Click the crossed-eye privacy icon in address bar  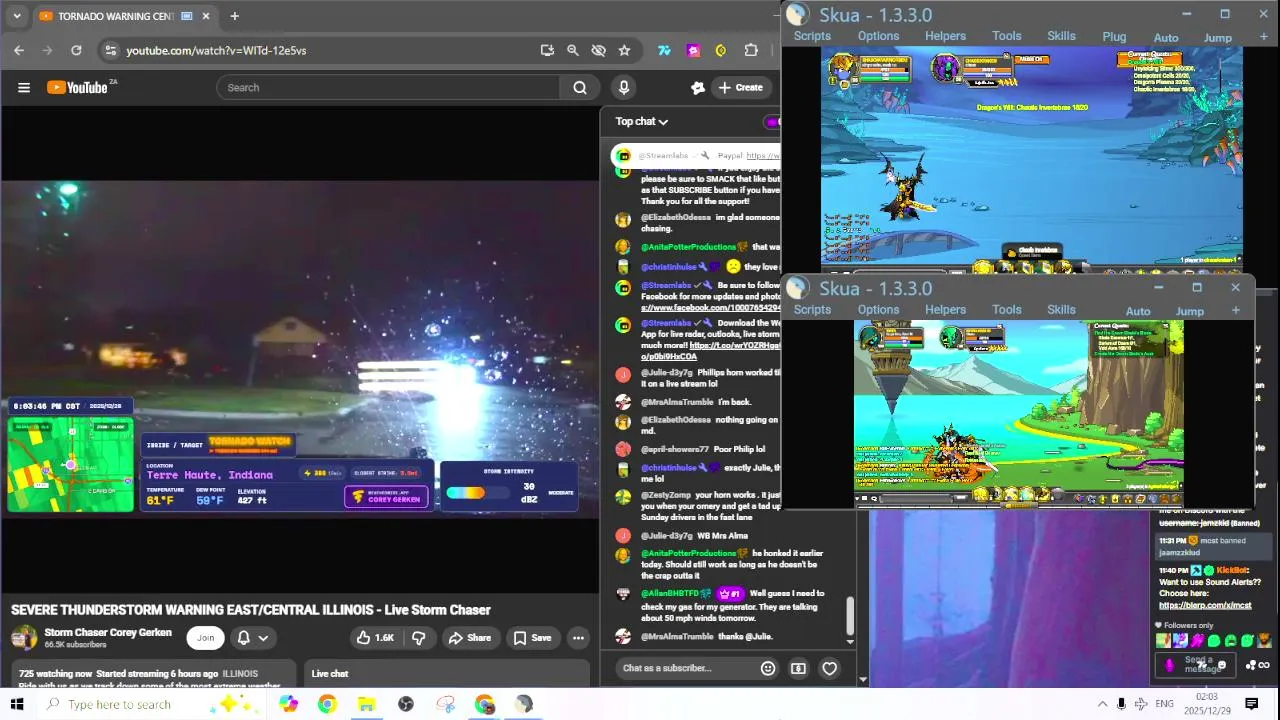coord(599,50)
